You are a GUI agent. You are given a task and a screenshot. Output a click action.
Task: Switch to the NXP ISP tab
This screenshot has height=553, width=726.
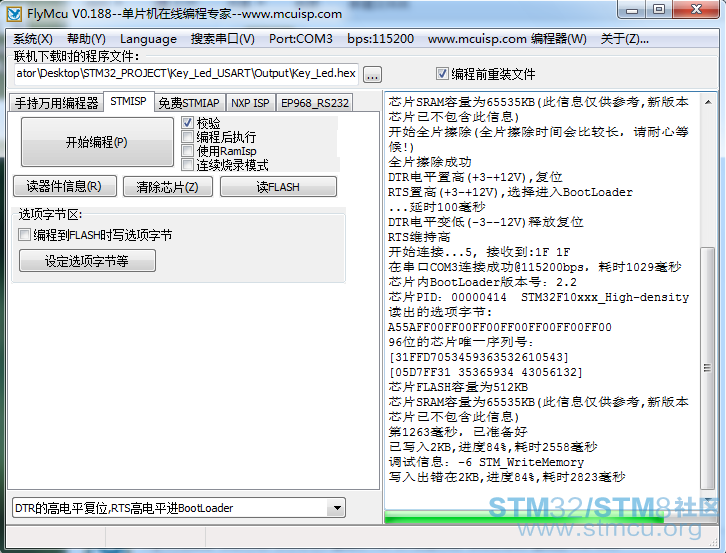tap(250, 103)
